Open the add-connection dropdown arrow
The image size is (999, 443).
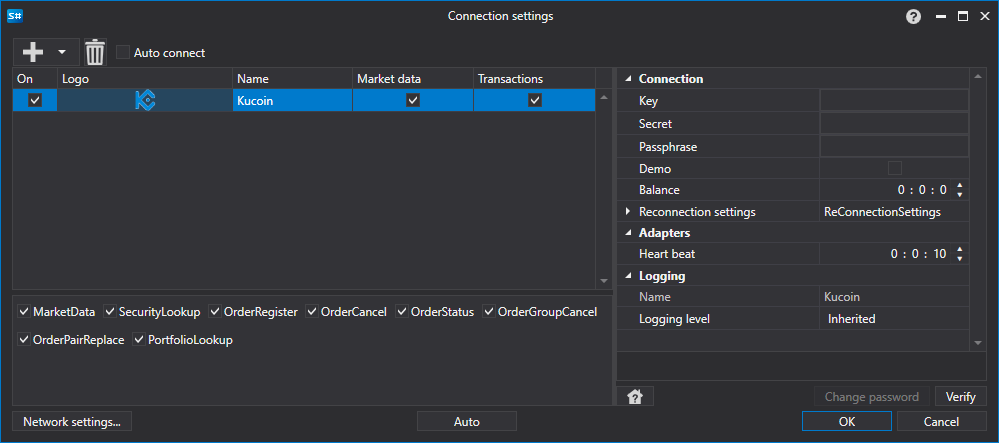pyautogui.click(x=62, y=52)
